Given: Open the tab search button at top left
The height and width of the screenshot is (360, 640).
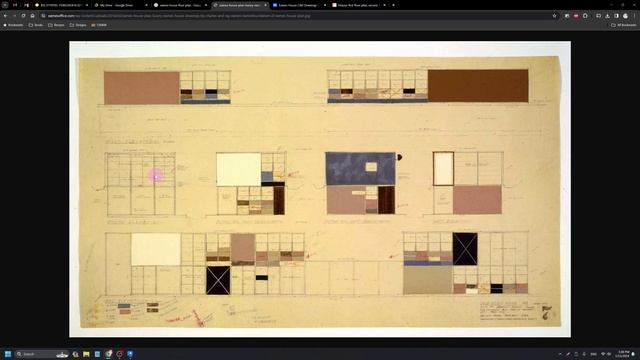Looking at the screenshot, I should [5, 5].
